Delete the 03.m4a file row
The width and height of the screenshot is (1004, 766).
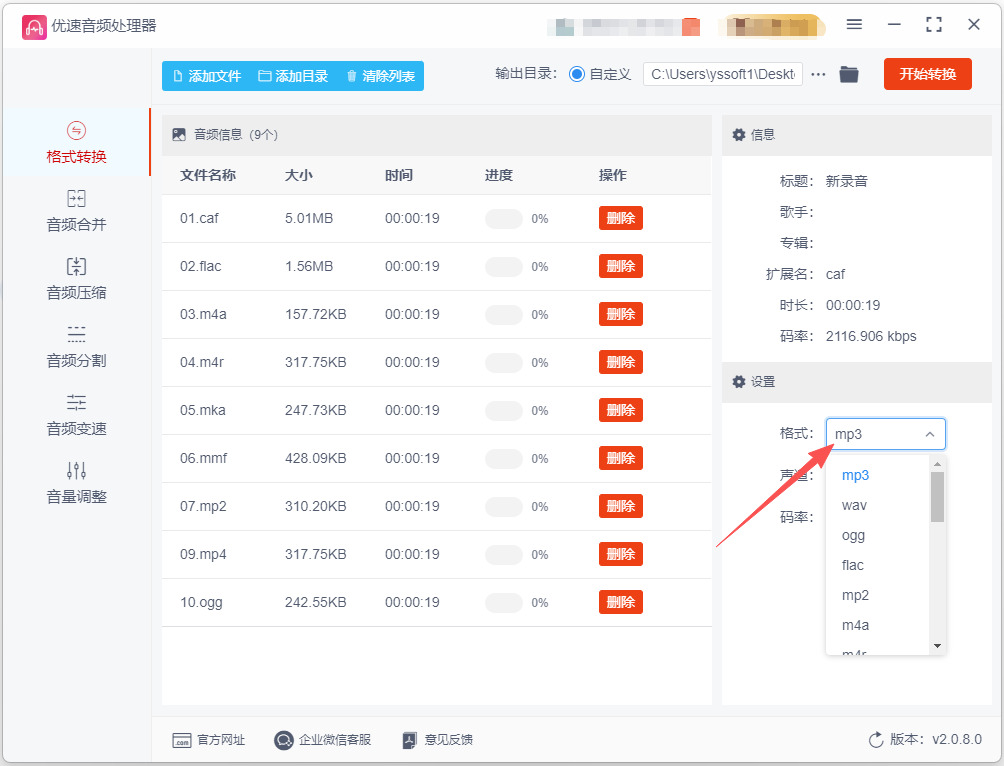[x=620, y=314]
